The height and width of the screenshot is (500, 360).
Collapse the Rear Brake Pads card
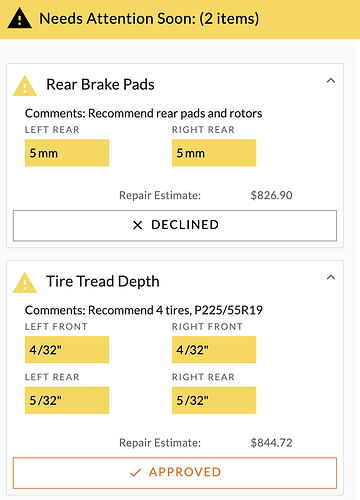330,80
